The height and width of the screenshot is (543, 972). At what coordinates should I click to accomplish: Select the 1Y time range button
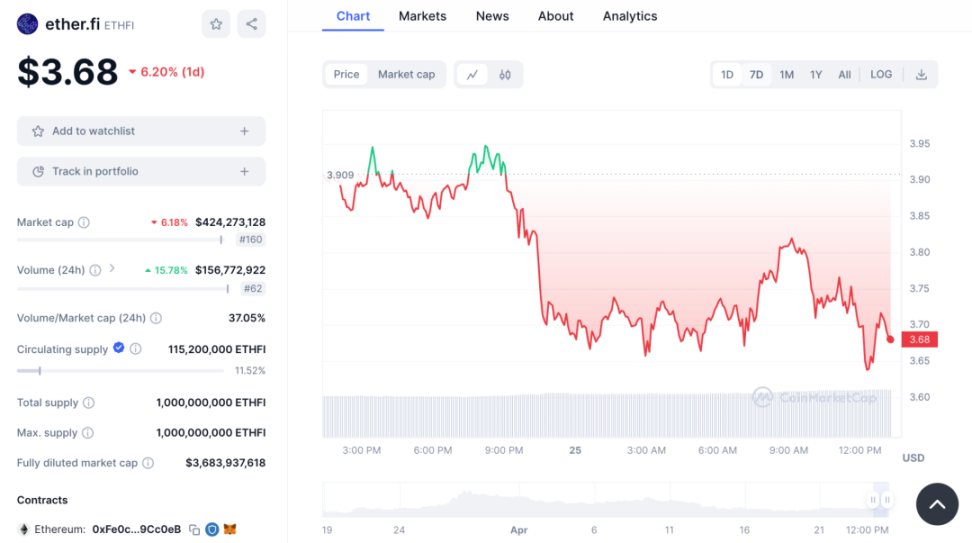coord(816,74)
